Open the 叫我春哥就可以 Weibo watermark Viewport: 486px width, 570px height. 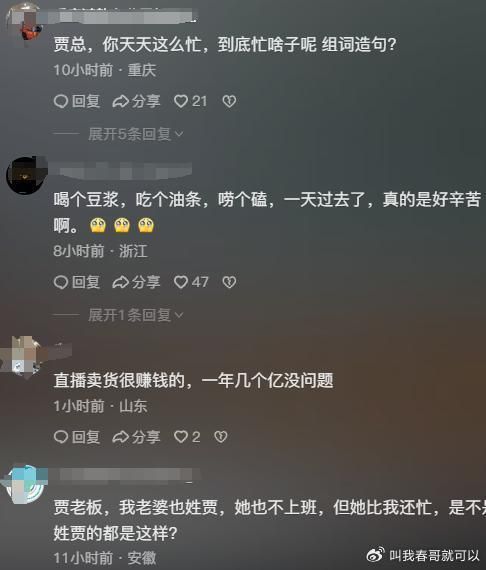[423, 555]
